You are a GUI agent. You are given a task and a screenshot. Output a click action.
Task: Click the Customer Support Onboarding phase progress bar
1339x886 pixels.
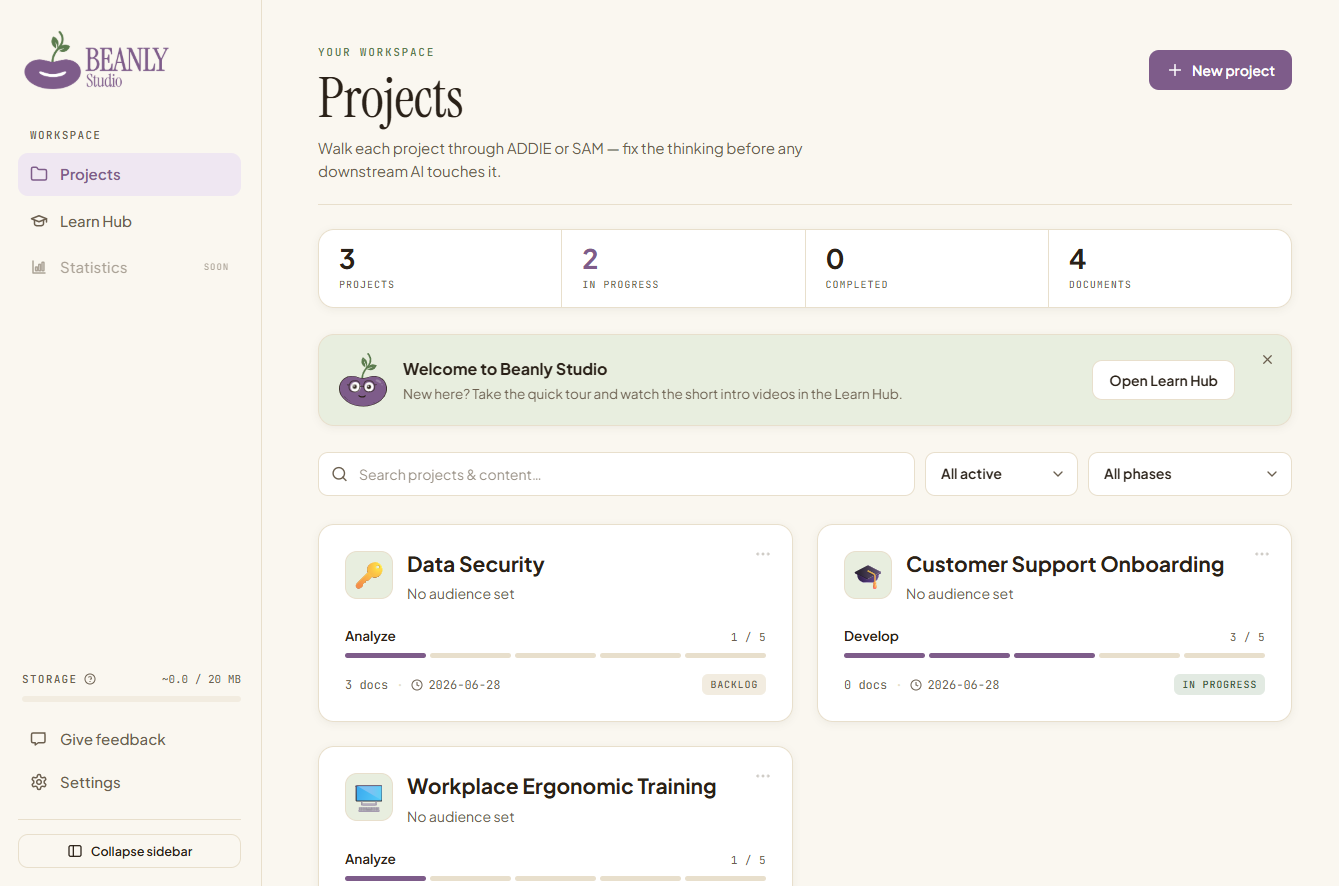click(x=1054, y=655)
